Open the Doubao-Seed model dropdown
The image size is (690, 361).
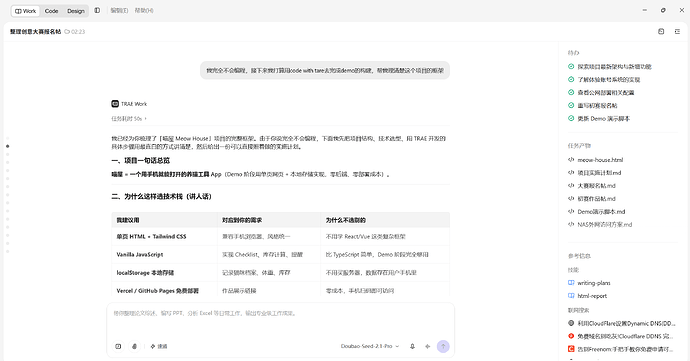coord(370,346)
